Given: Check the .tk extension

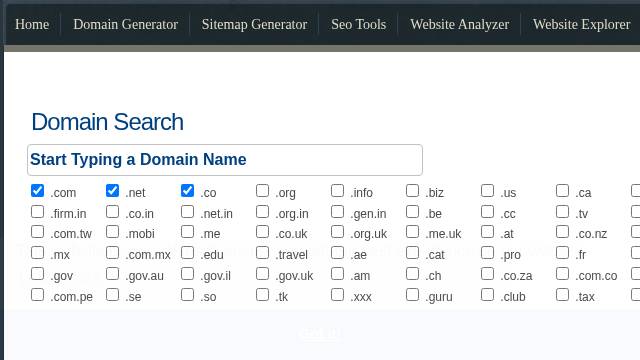Looking at the screenshot, I should tap(262, 295).
